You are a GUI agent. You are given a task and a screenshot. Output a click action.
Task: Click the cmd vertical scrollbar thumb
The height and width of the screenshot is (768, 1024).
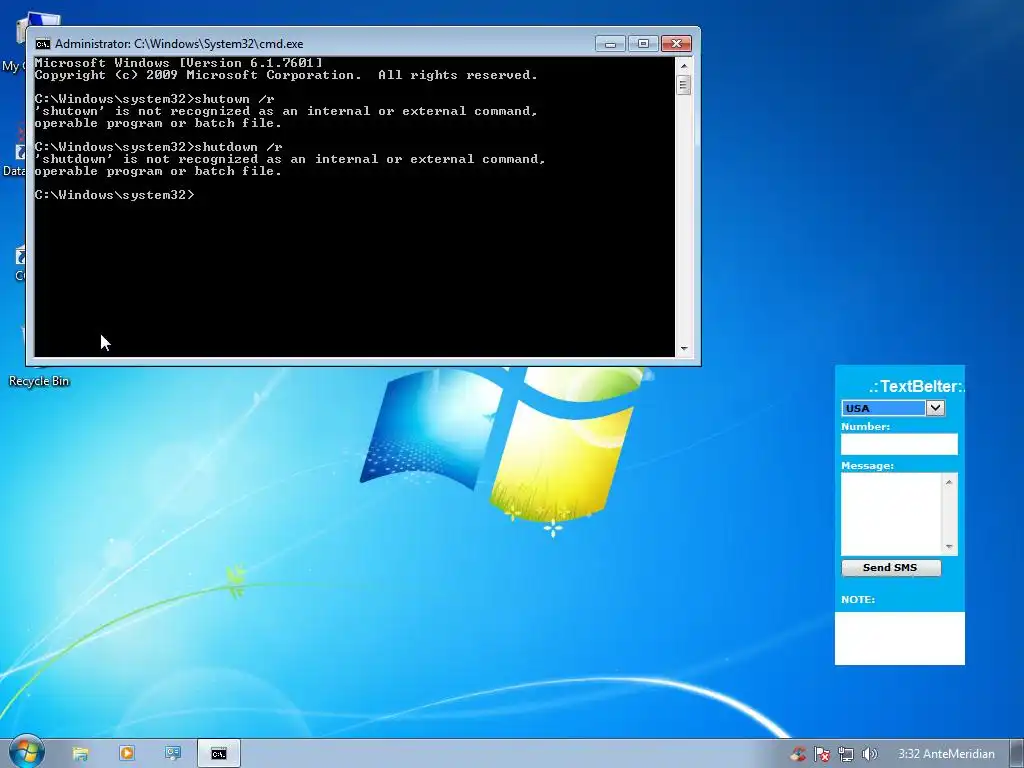(684, 85)
